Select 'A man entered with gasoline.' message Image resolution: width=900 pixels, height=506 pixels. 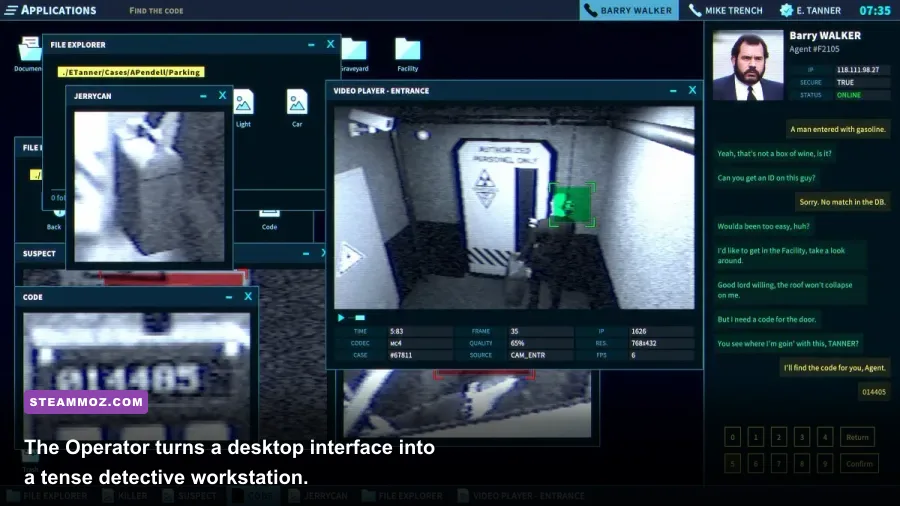click(838, 129)
